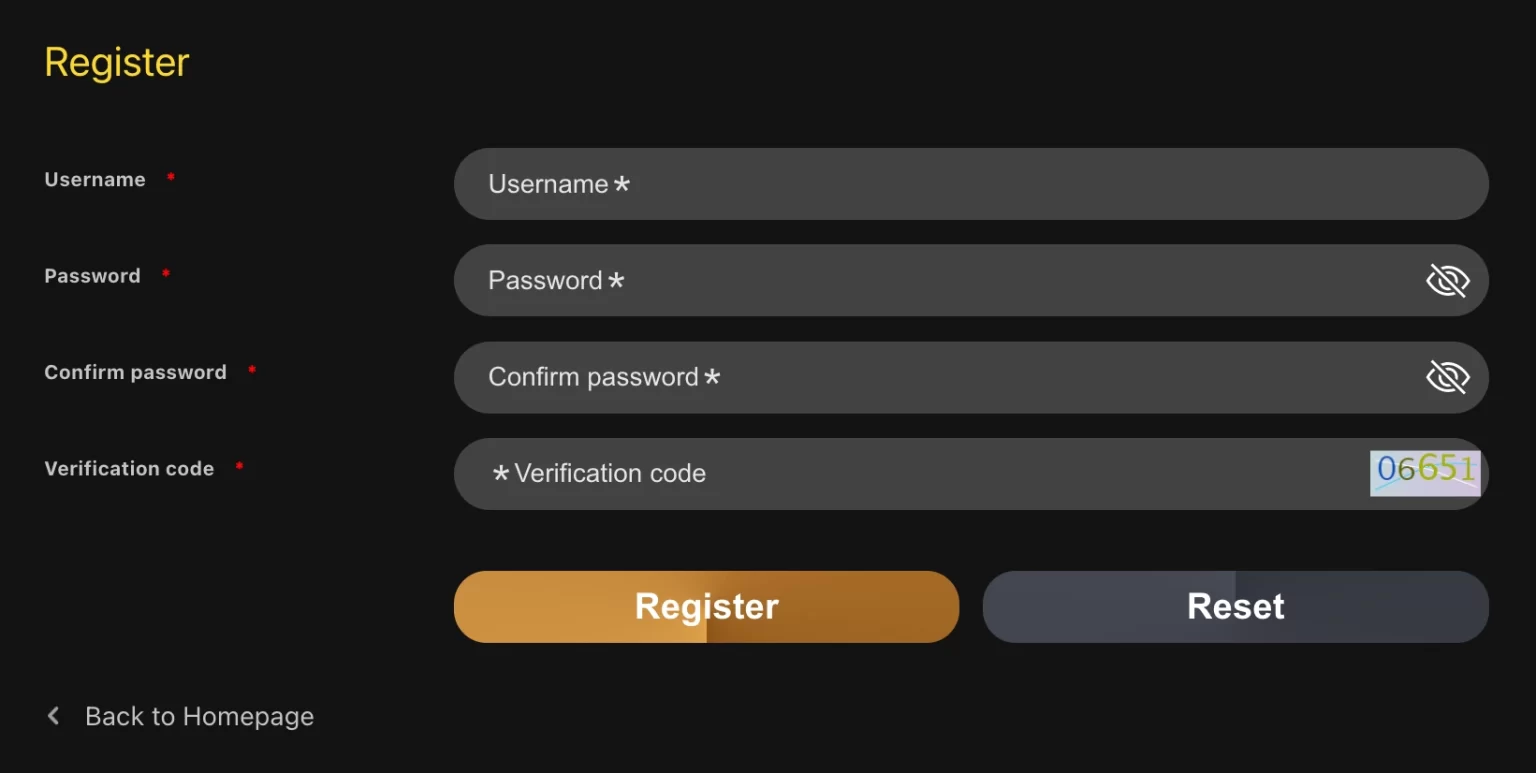This screenshot has width=1536, height=773.
Task: Refresh the 06651 captcha image
Action: 1424,471
